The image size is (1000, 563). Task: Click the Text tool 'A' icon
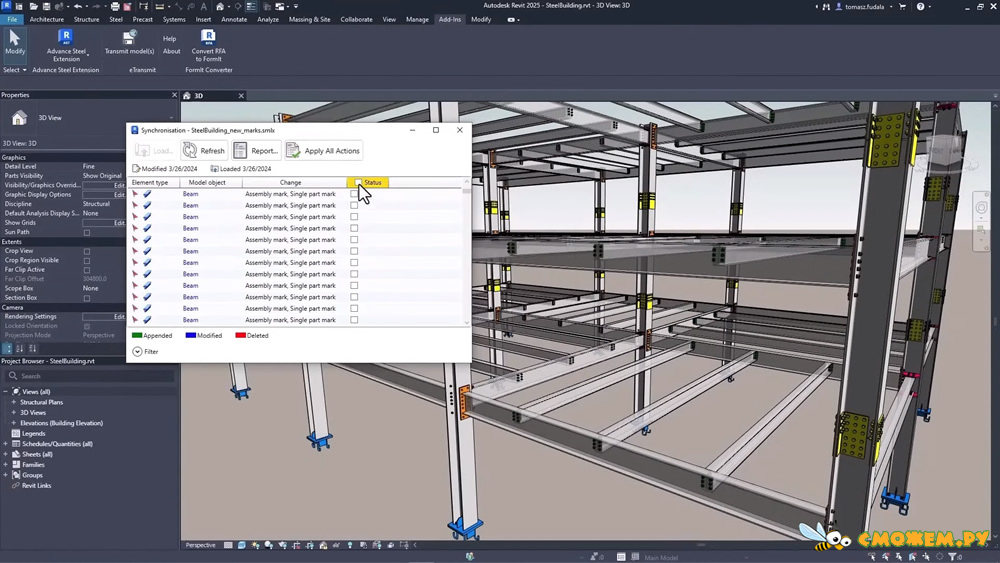pos(203,6)
